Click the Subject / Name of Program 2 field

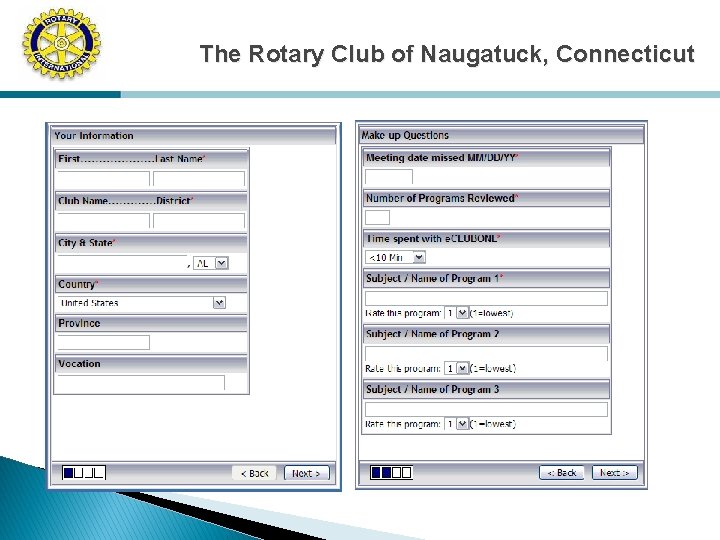486,354
